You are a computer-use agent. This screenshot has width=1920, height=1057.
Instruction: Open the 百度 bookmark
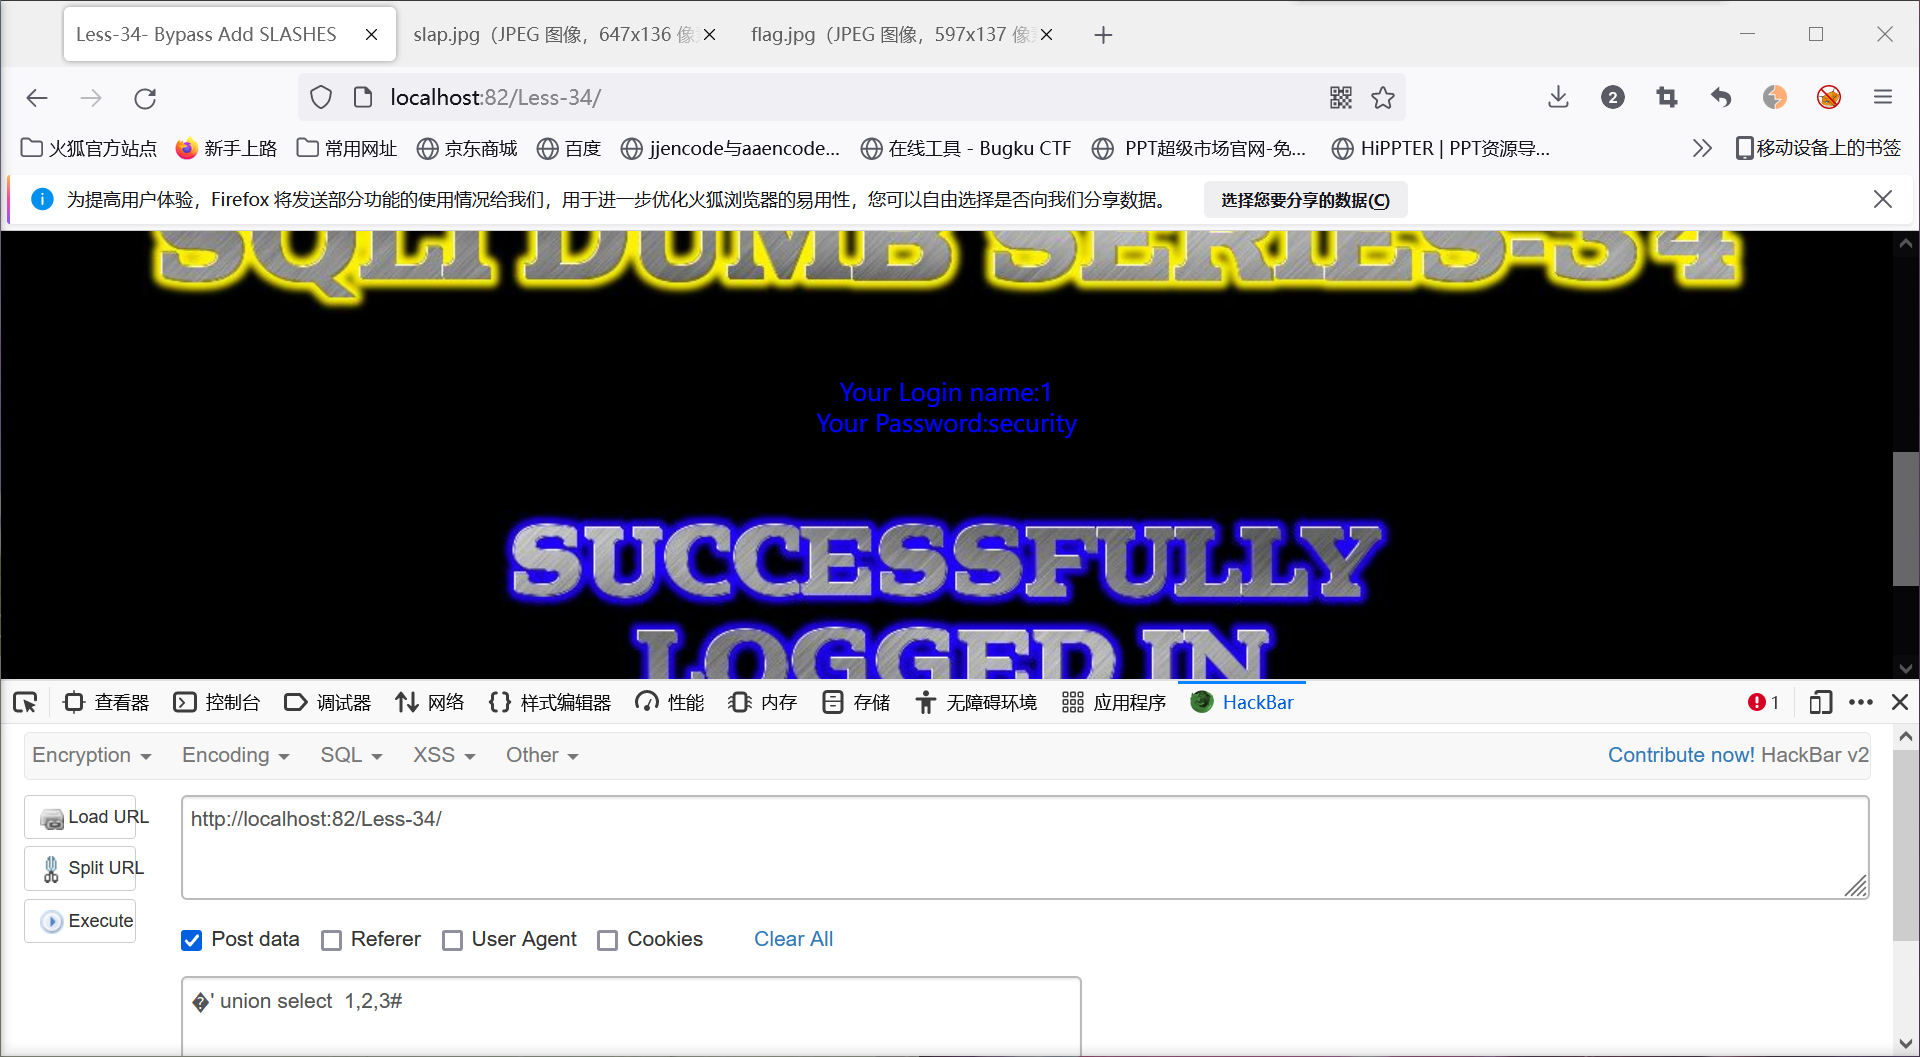tap(568, 148)
